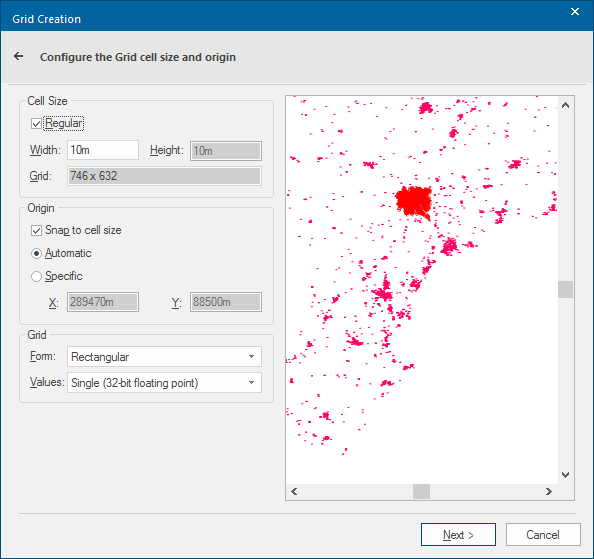Viewport: 594px width, 559px height.
Task: Click the Values dropdown arrow
Action: tap(251, 383)
